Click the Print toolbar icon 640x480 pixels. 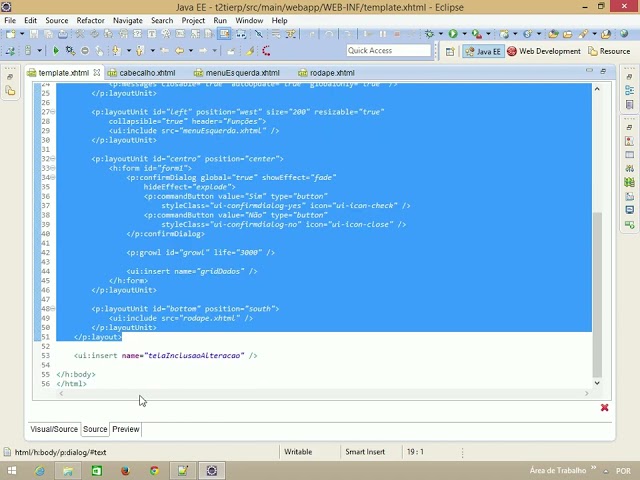62,34
